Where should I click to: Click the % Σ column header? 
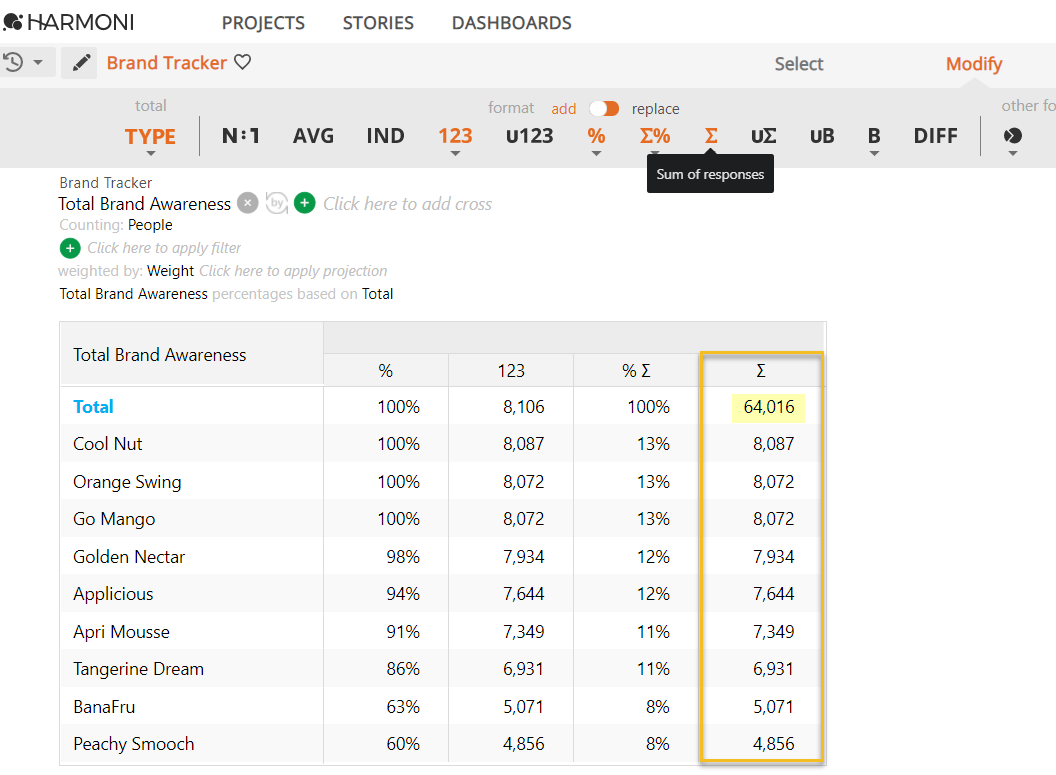point(636,370)
